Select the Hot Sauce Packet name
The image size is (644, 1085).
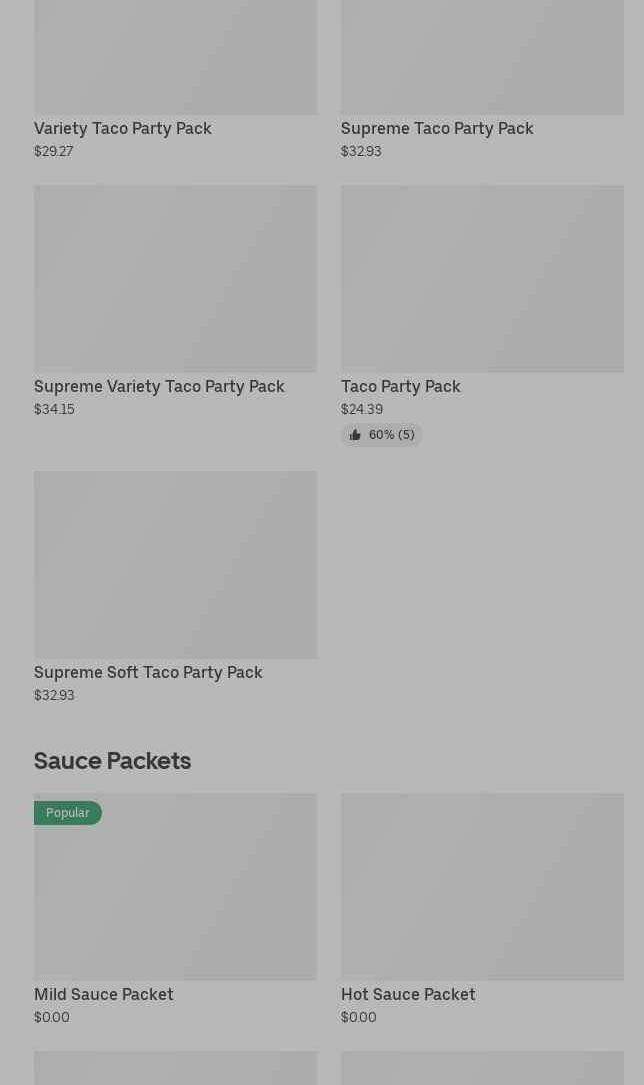pyautogui.click(x=408, y=994)
